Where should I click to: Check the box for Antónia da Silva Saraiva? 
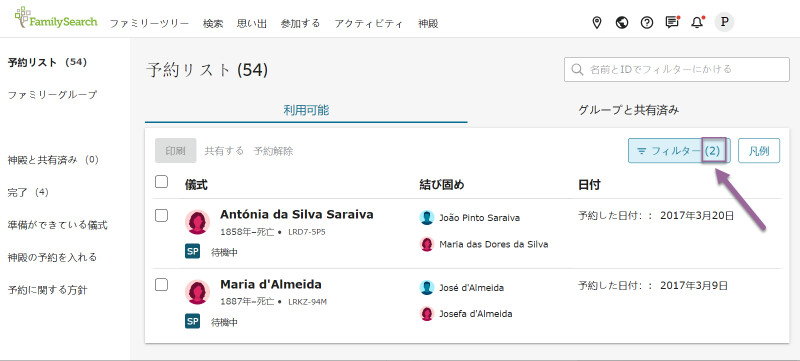point(161,216)
